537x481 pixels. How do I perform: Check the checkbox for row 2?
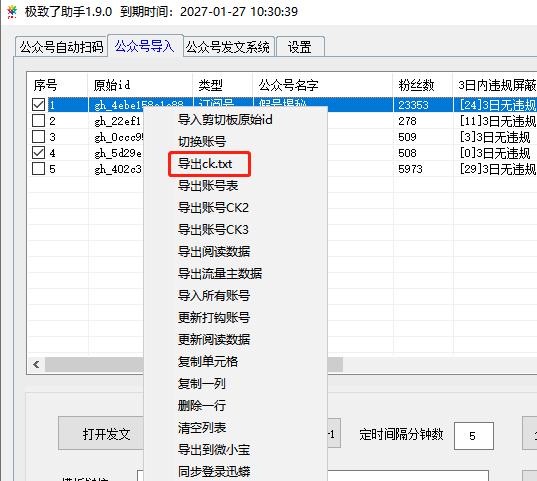pyautogui.click(x=38, y=121)
